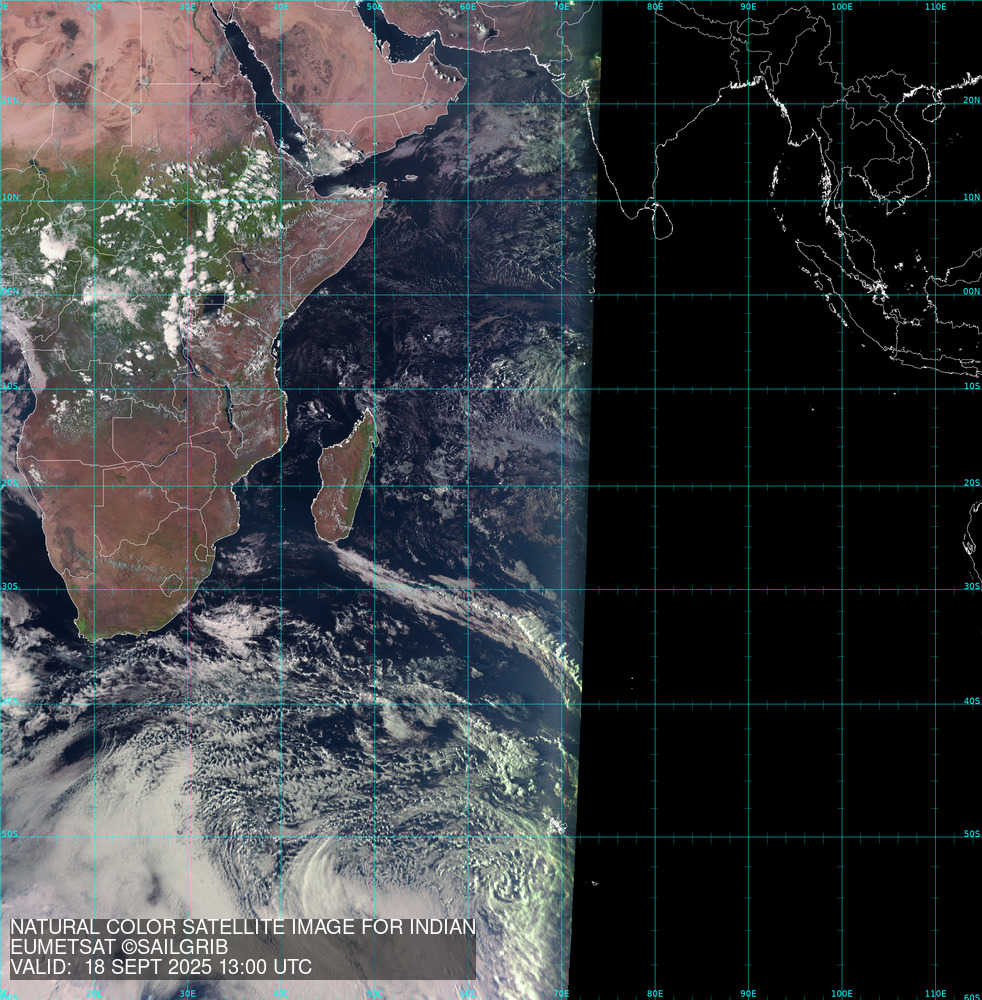Click the Horn of Africa tip
This screenshot has height=1000, width=982.
pyautogui.click(x=382, y=190)
